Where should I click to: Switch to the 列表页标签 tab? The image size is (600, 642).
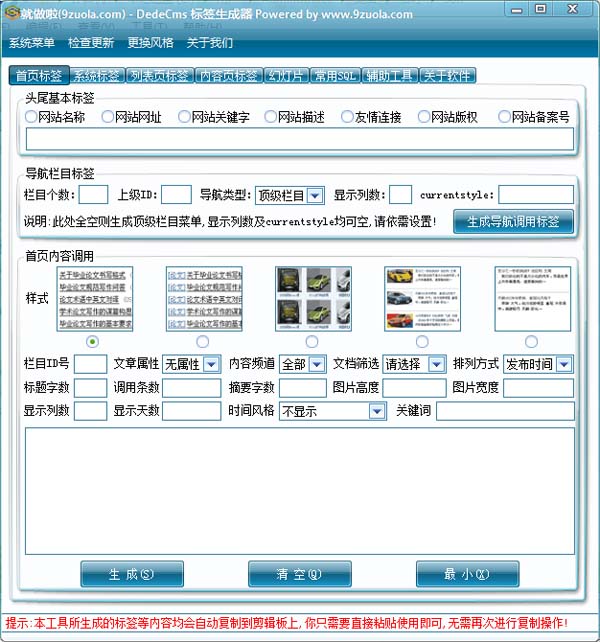[x=160, y=76]
